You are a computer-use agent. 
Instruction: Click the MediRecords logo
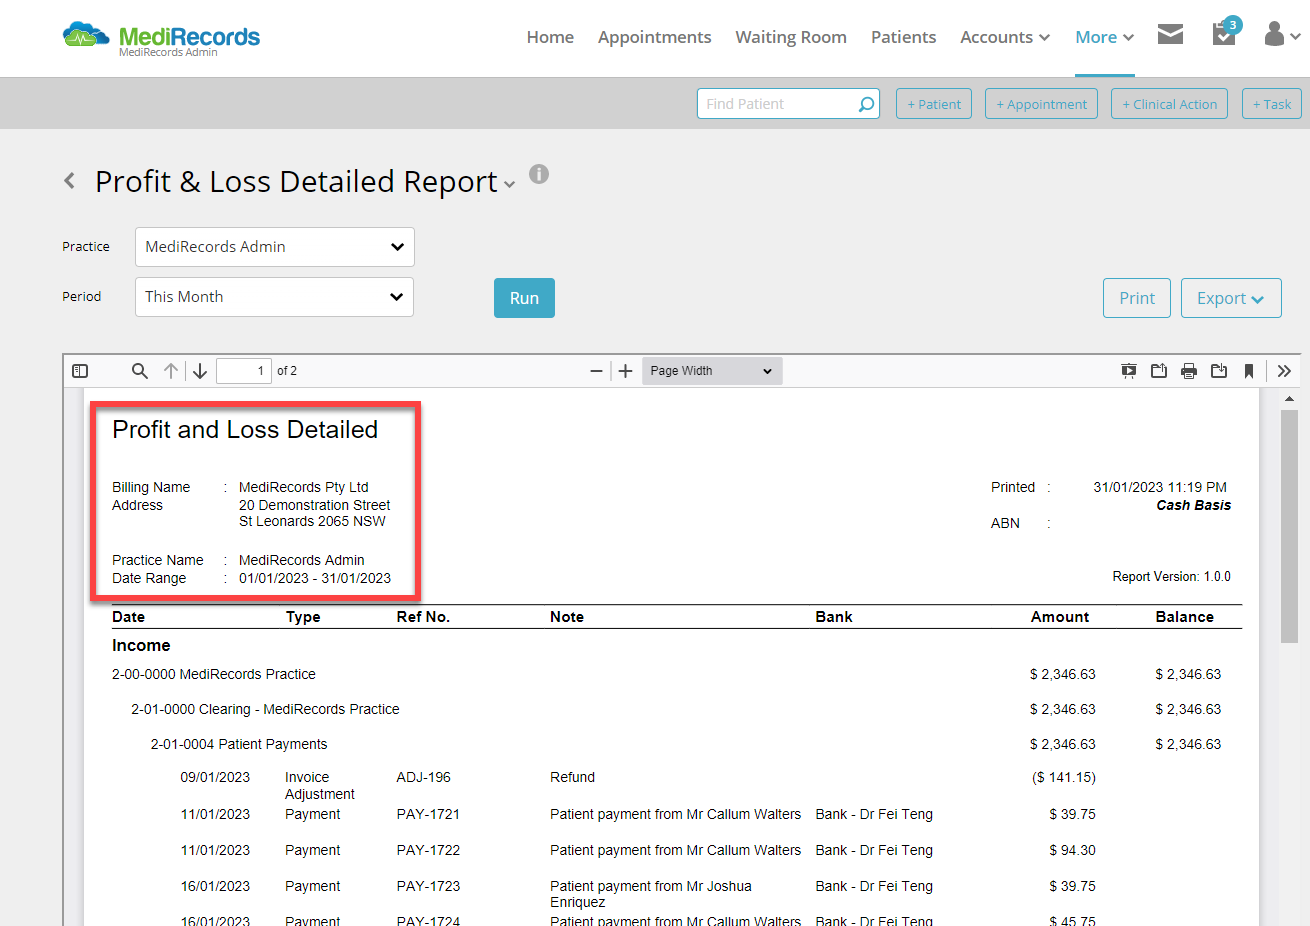[161, 38]
